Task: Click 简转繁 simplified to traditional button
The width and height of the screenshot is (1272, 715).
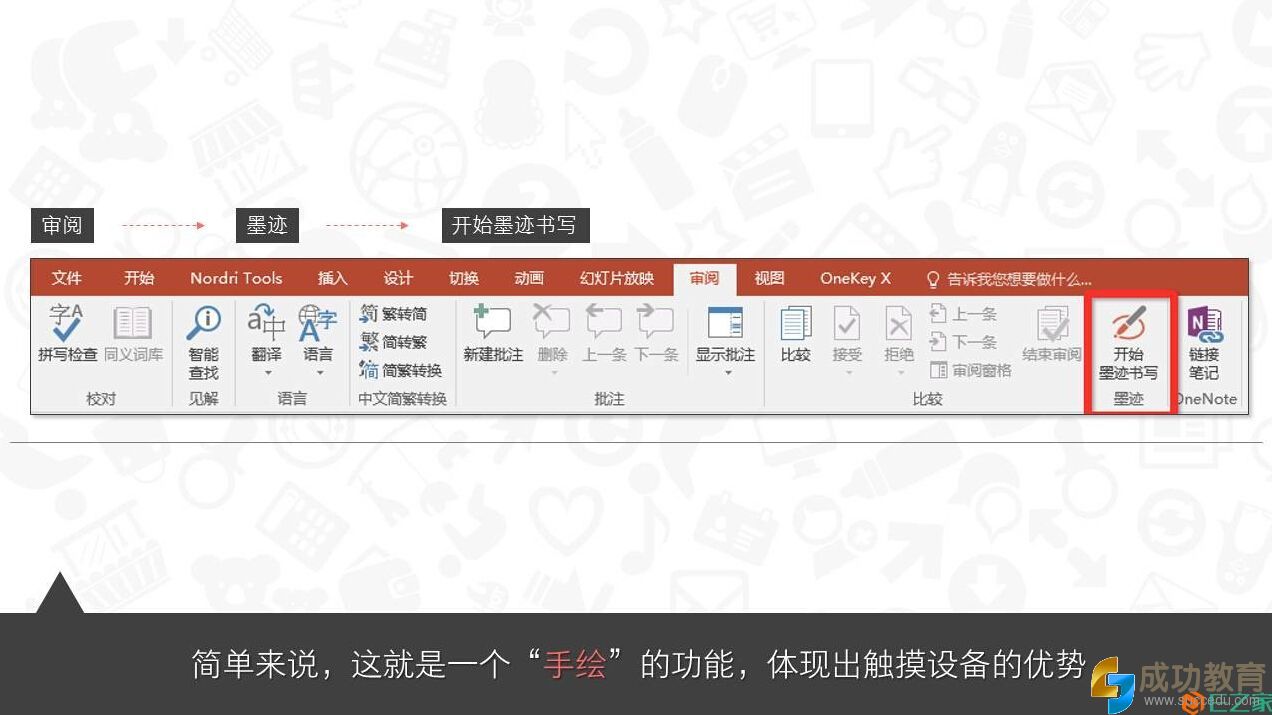Action: coord(394,342)
